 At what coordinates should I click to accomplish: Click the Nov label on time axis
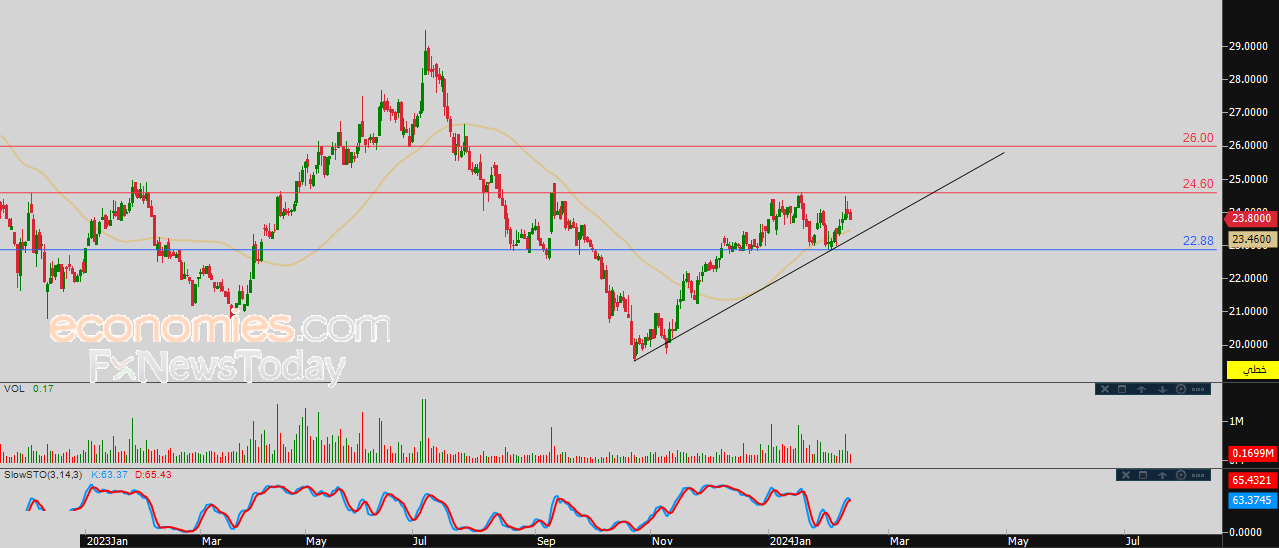click(661, 541)
